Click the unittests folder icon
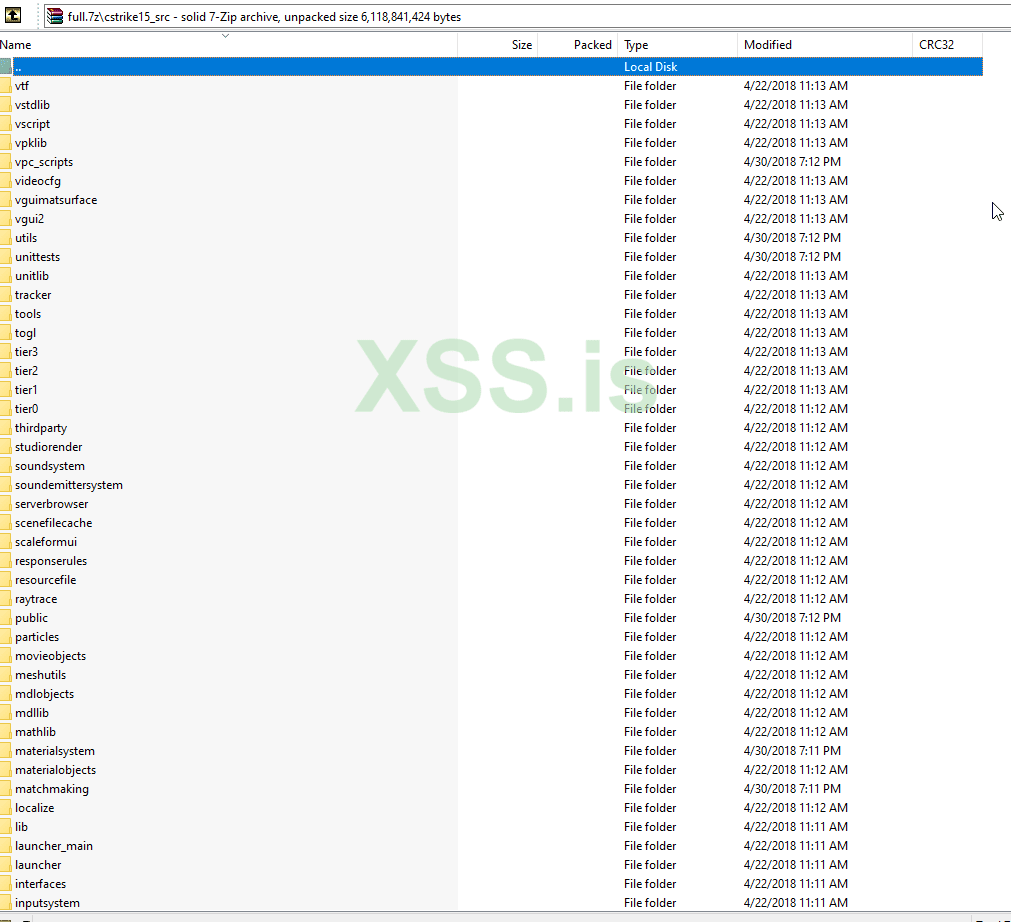Screen dimensions: 1011x922 pyautogui.click(x=6, y=257)
